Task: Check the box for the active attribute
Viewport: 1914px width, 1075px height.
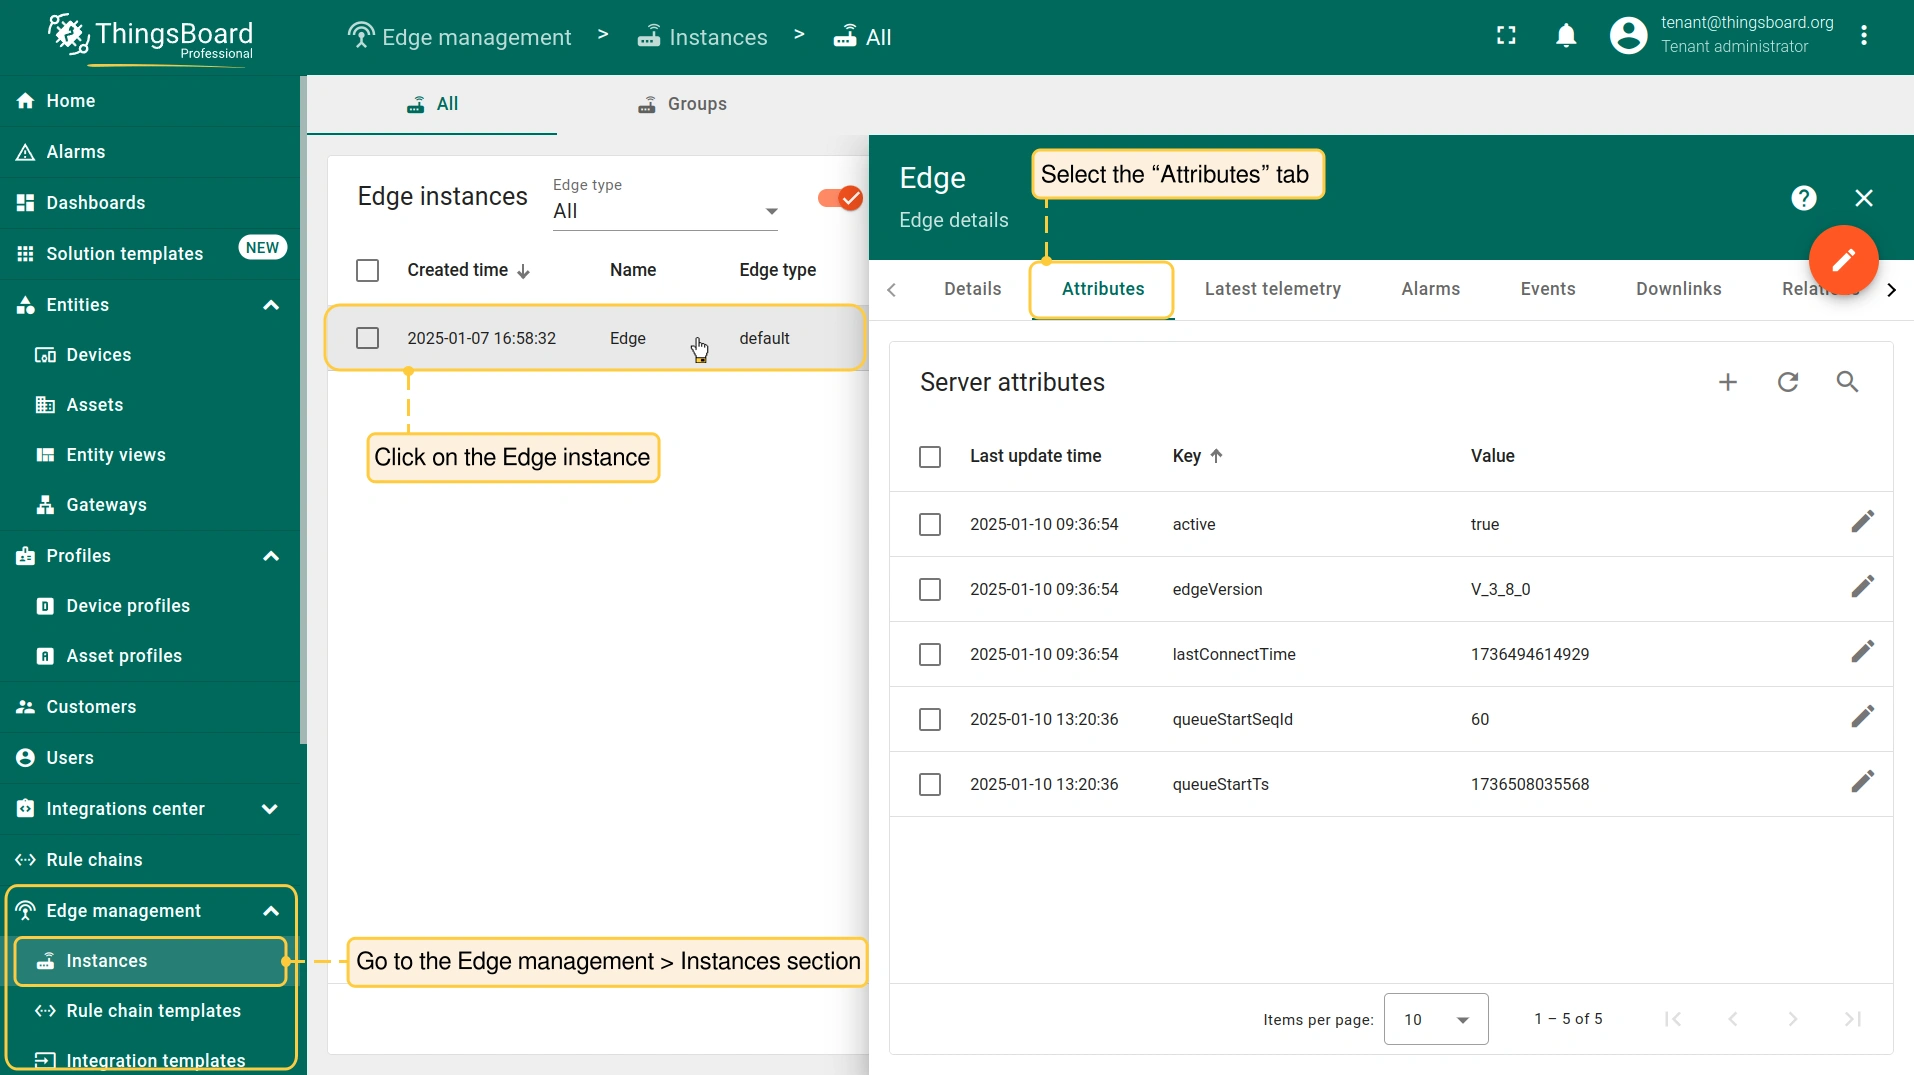Action: pos(930,525)
